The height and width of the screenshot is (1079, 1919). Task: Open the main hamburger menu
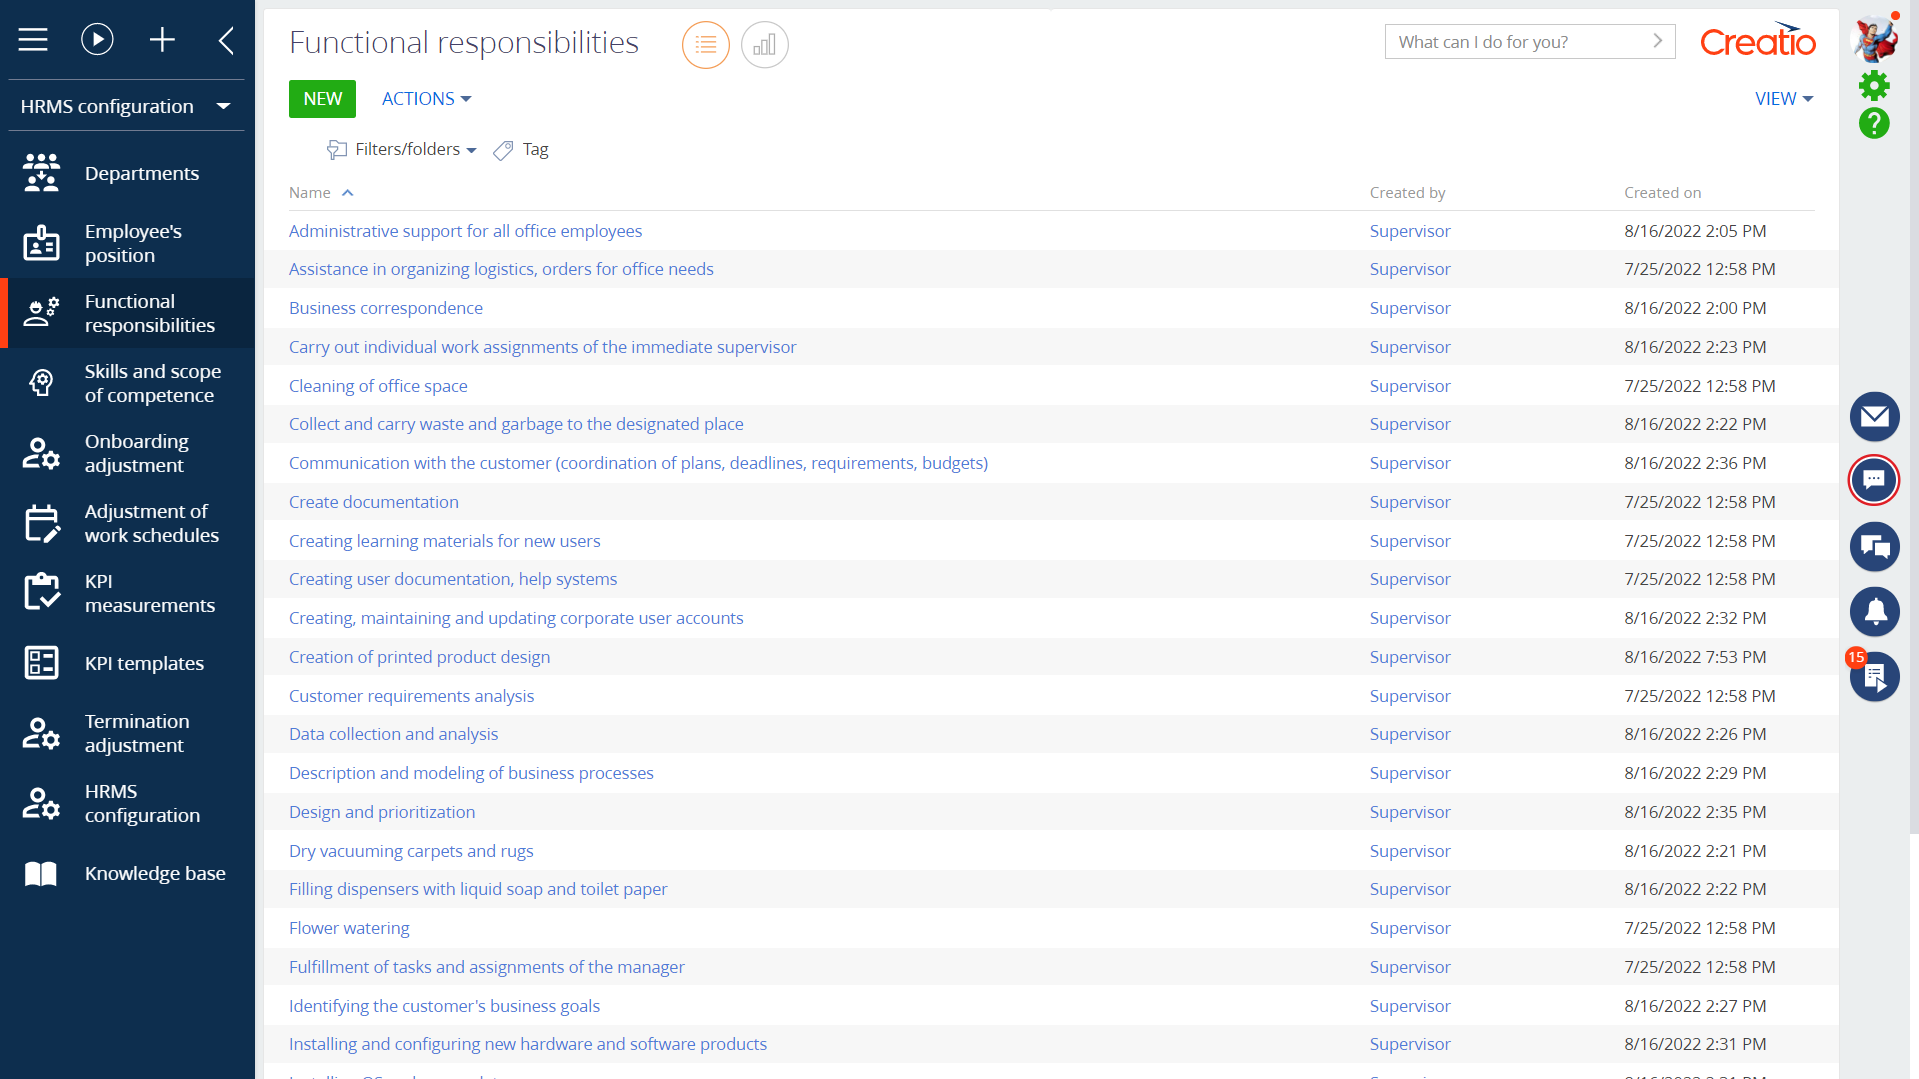(32, 40)
